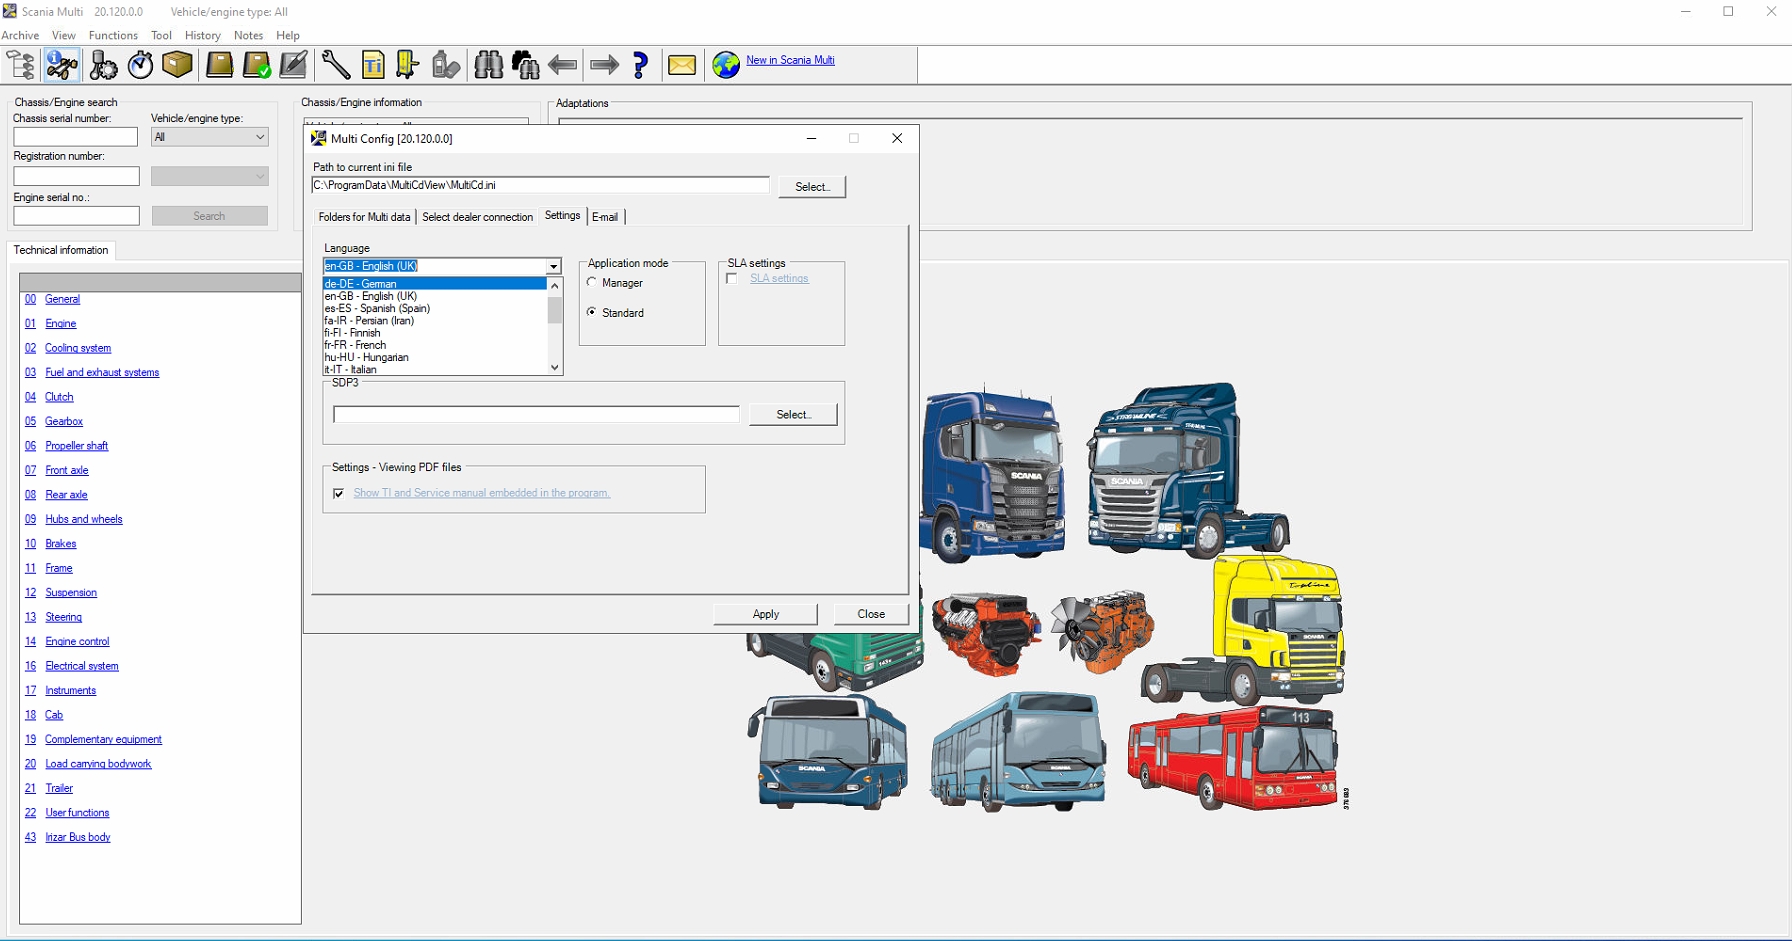Click the grey oil canister icon

coord(446,65)
